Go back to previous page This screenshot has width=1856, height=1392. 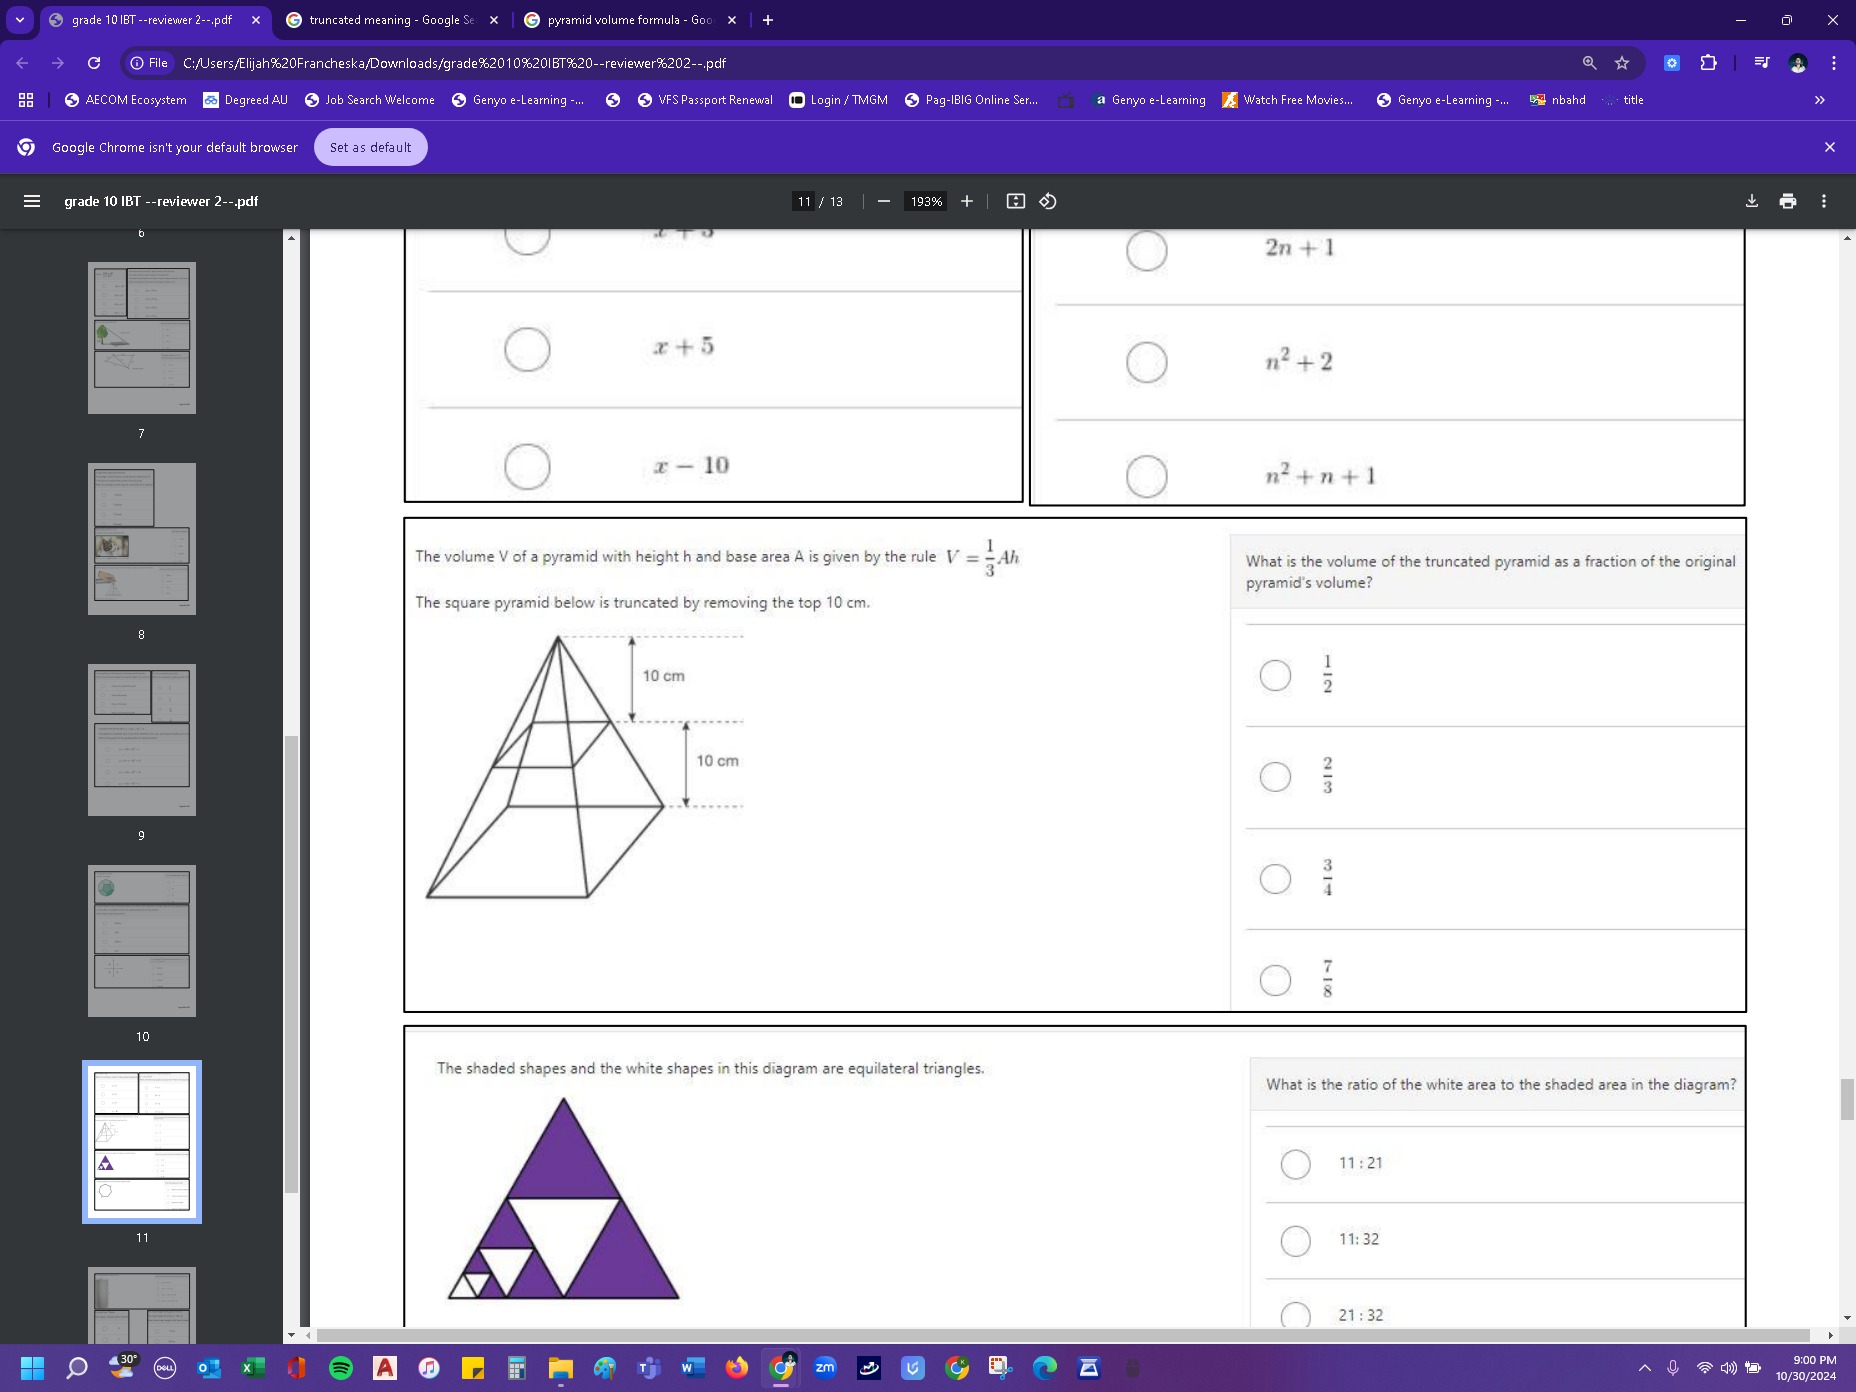(23, 63)
